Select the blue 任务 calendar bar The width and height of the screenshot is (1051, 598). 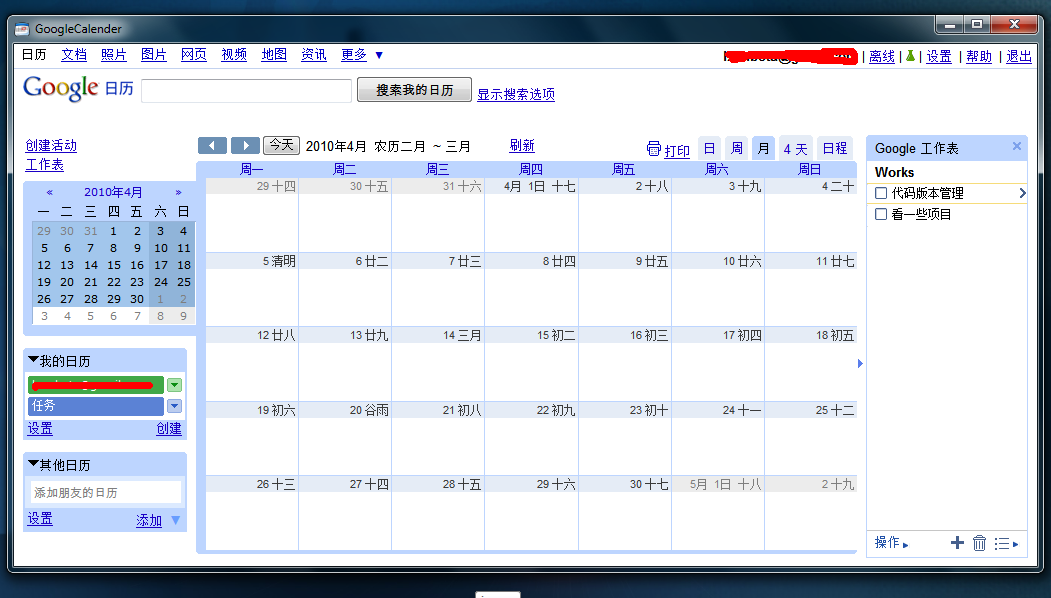click(x=96, y=406)
